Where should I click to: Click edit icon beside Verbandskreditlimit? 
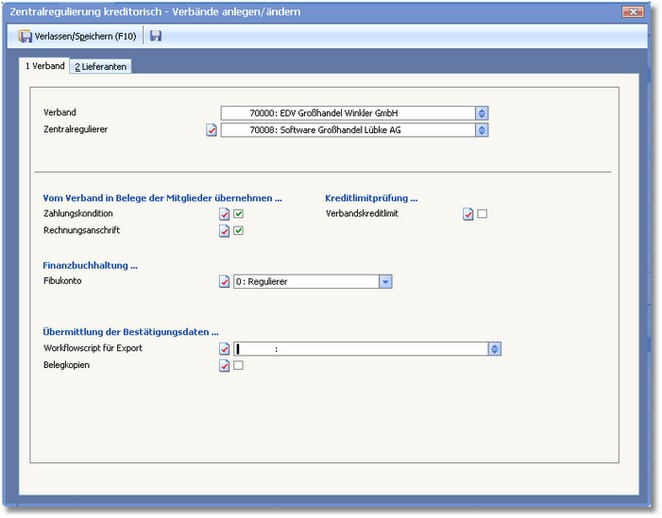click(x=467, y=214)
